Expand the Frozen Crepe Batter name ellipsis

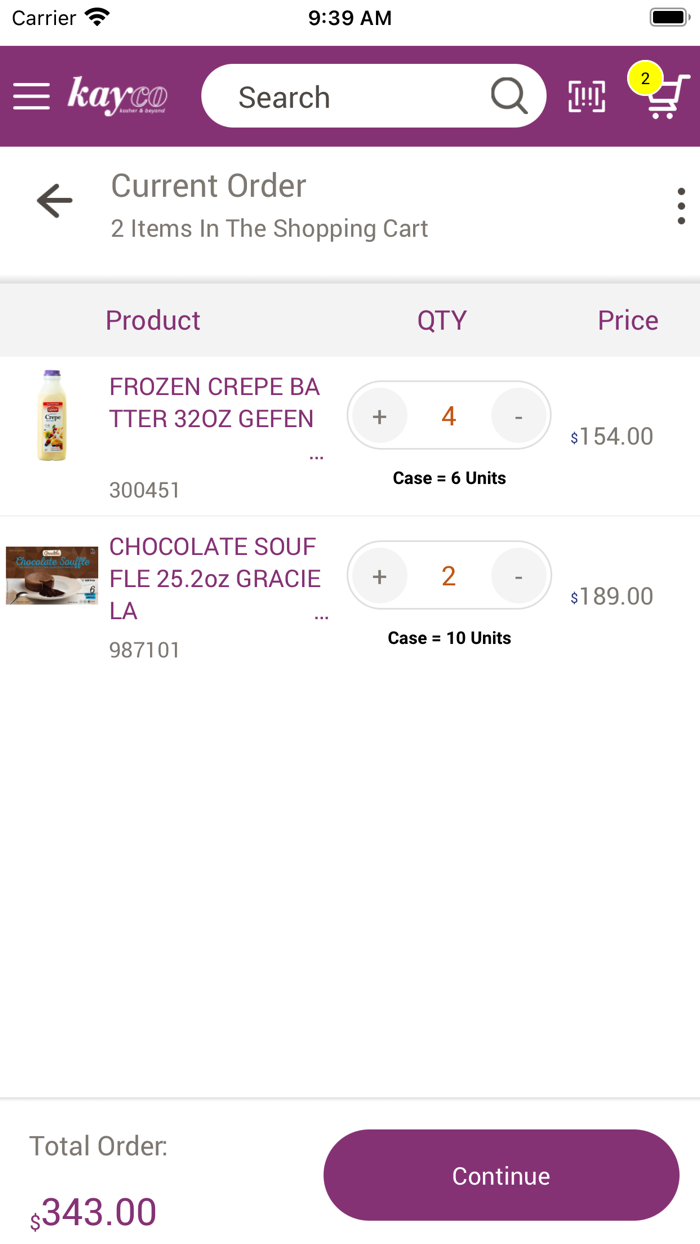[x=316, y=453]
